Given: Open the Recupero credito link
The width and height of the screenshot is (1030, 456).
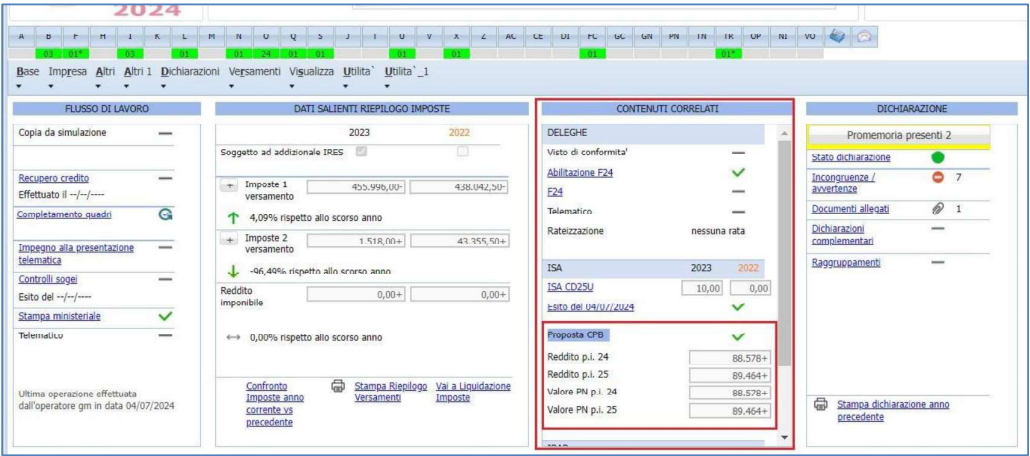Looking at the screenshot, I should pyautogui.click(x=54, y=178).
